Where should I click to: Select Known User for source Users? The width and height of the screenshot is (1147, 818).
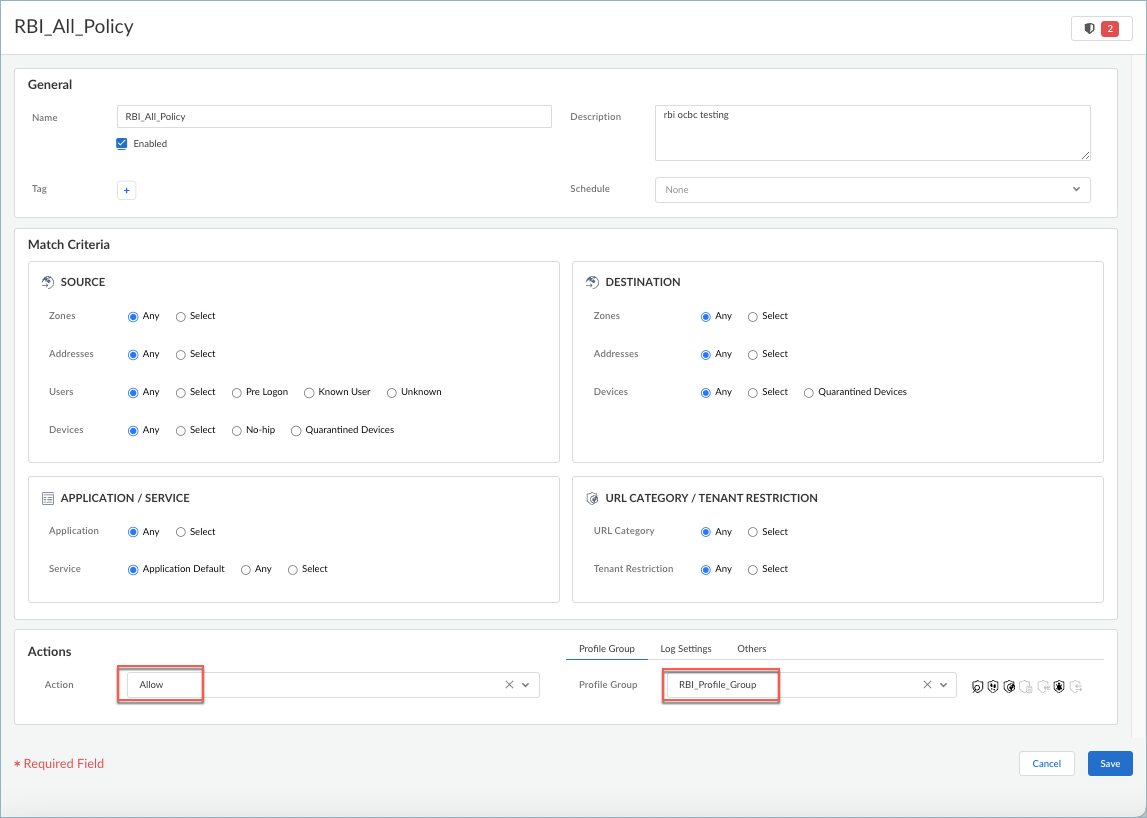[x=310, y=393]
